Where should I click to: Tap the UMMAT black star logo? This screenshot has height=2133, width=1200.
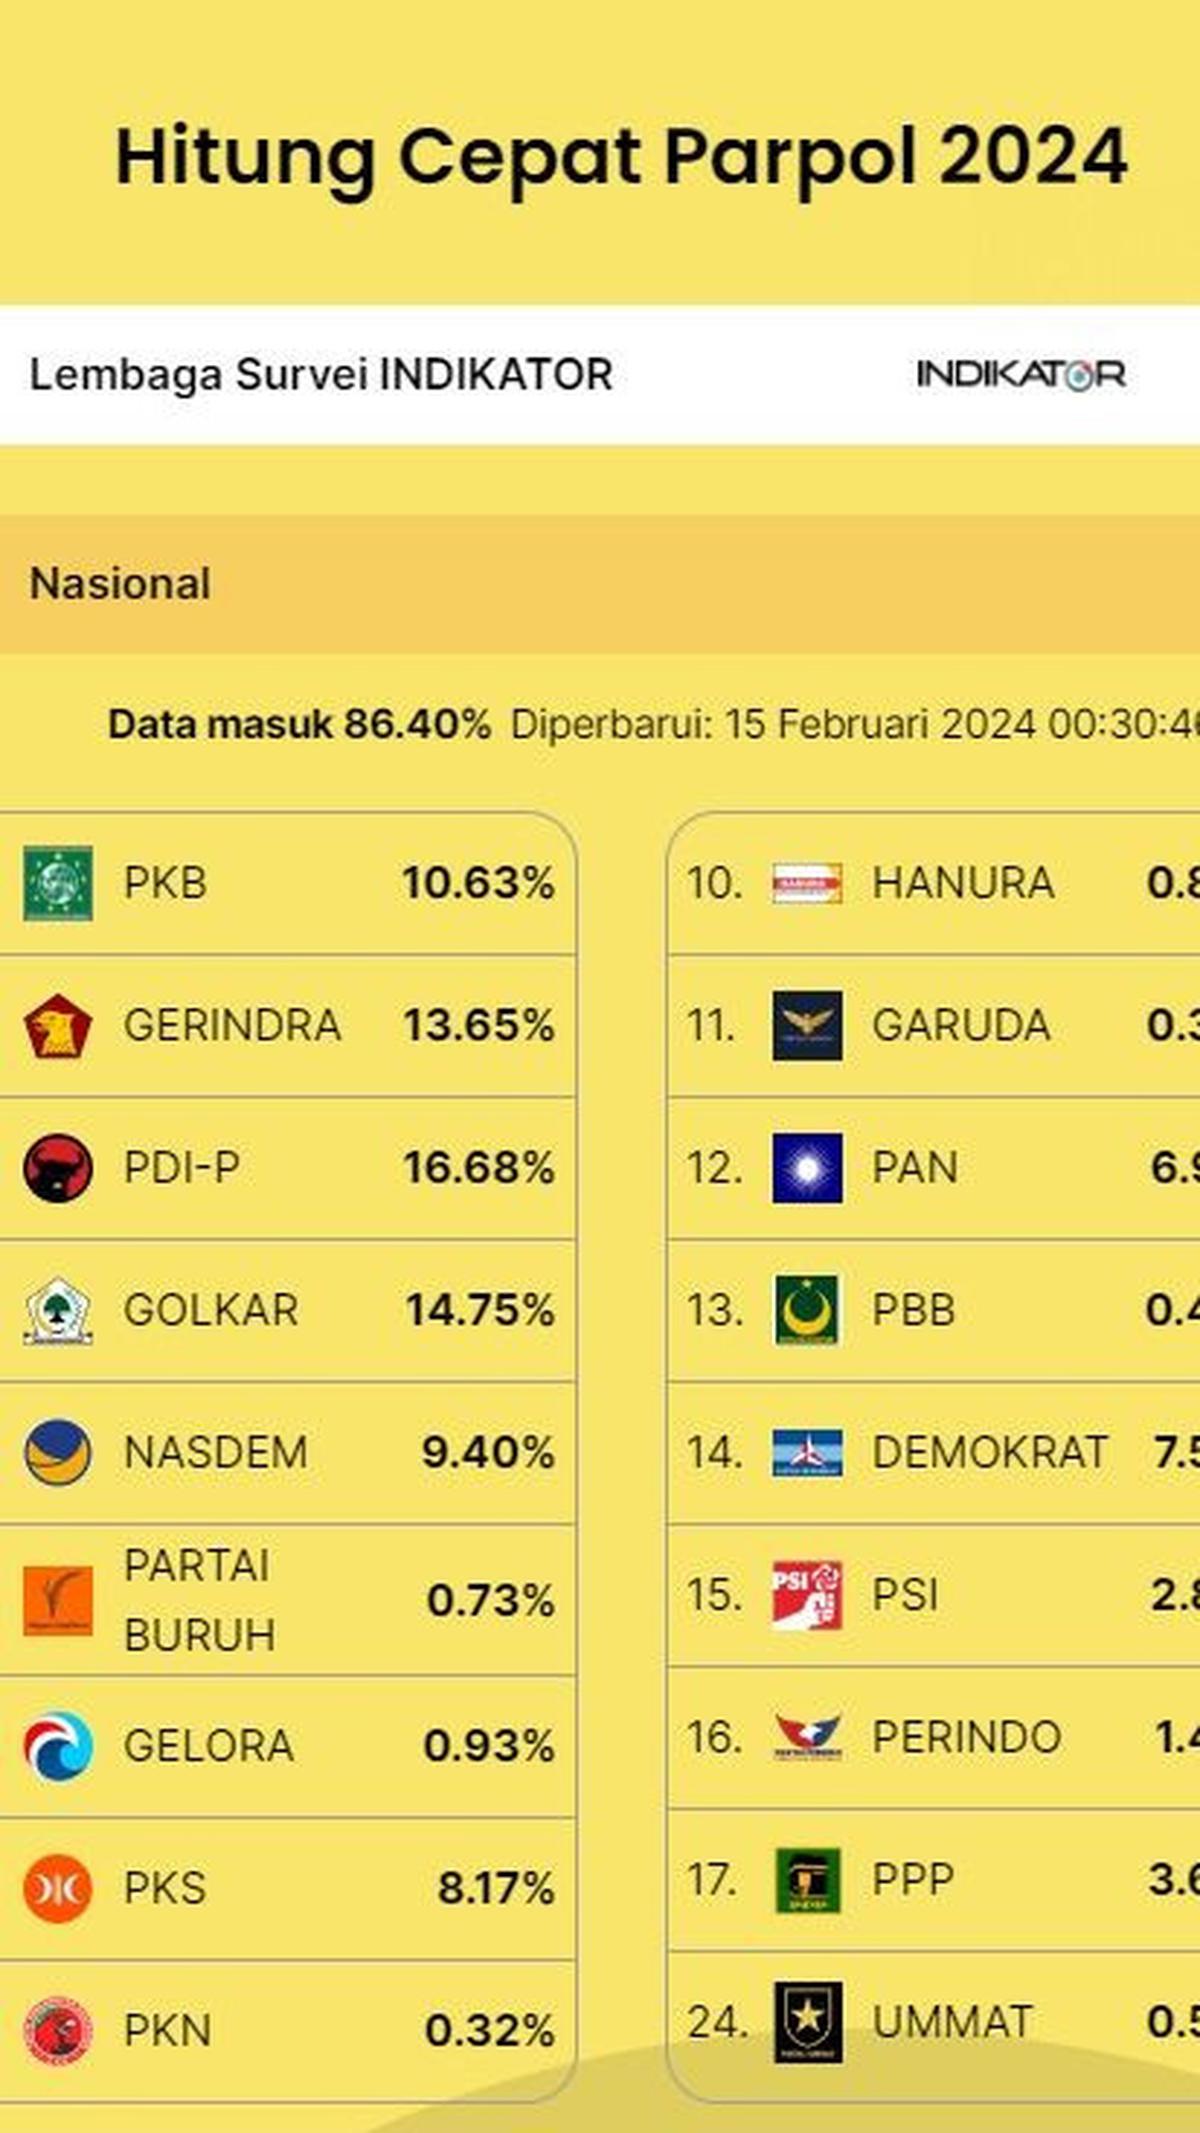[x=808, y=2022]
